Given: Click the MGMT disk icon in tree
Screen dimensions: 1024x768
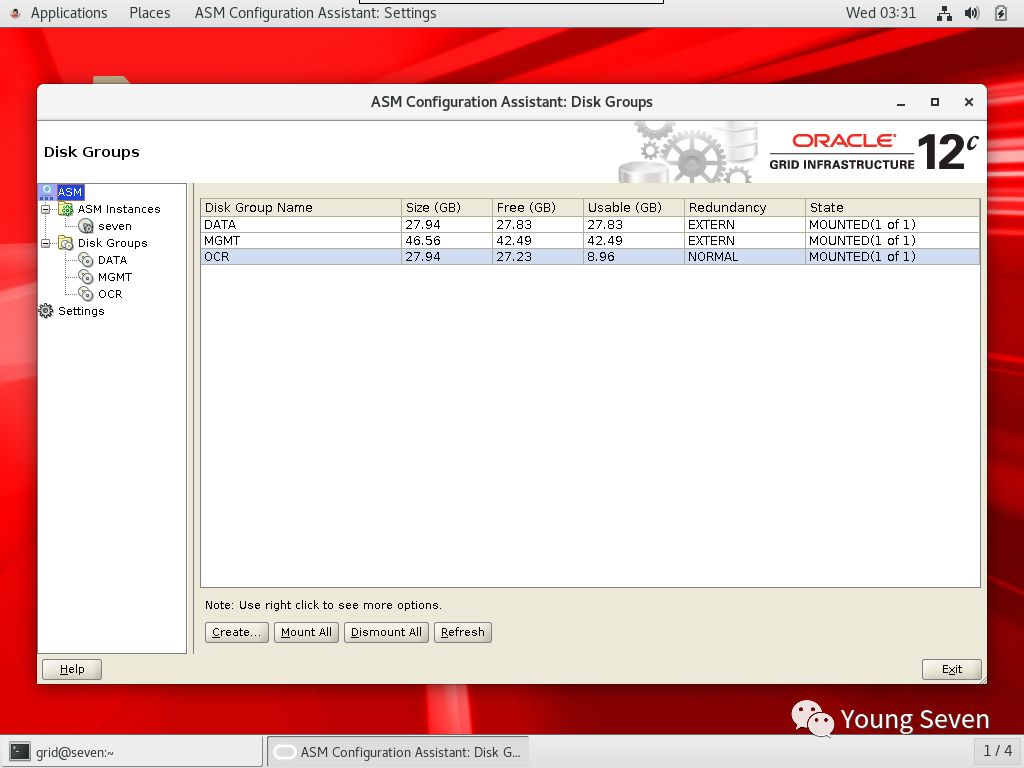Looking at the screenshot, I should (86, 277).
